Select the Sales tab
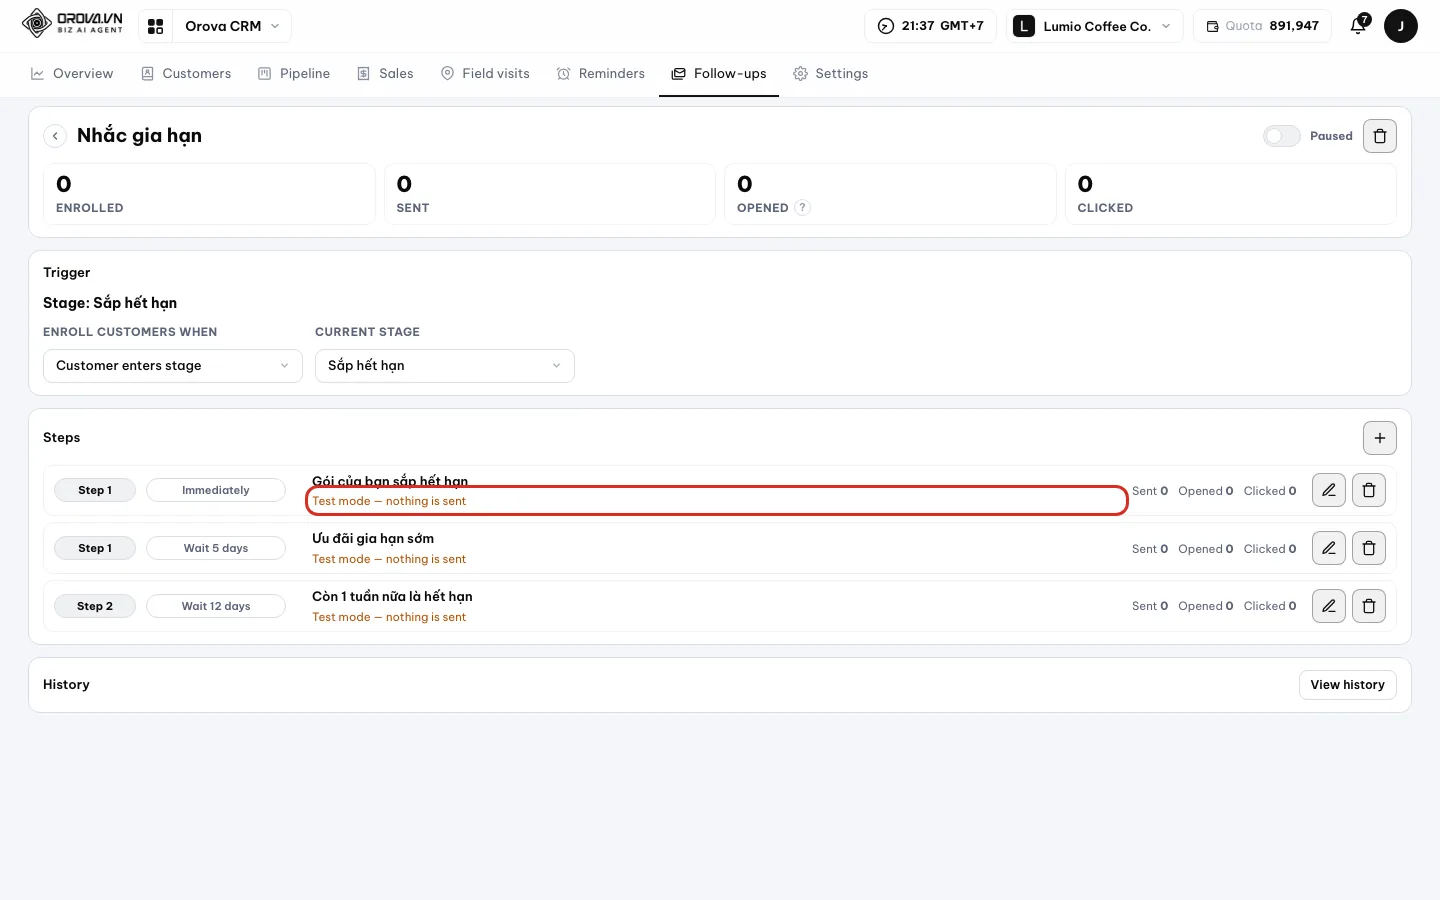This screenshot has width=1440, height=900. [x=385, y=74]
